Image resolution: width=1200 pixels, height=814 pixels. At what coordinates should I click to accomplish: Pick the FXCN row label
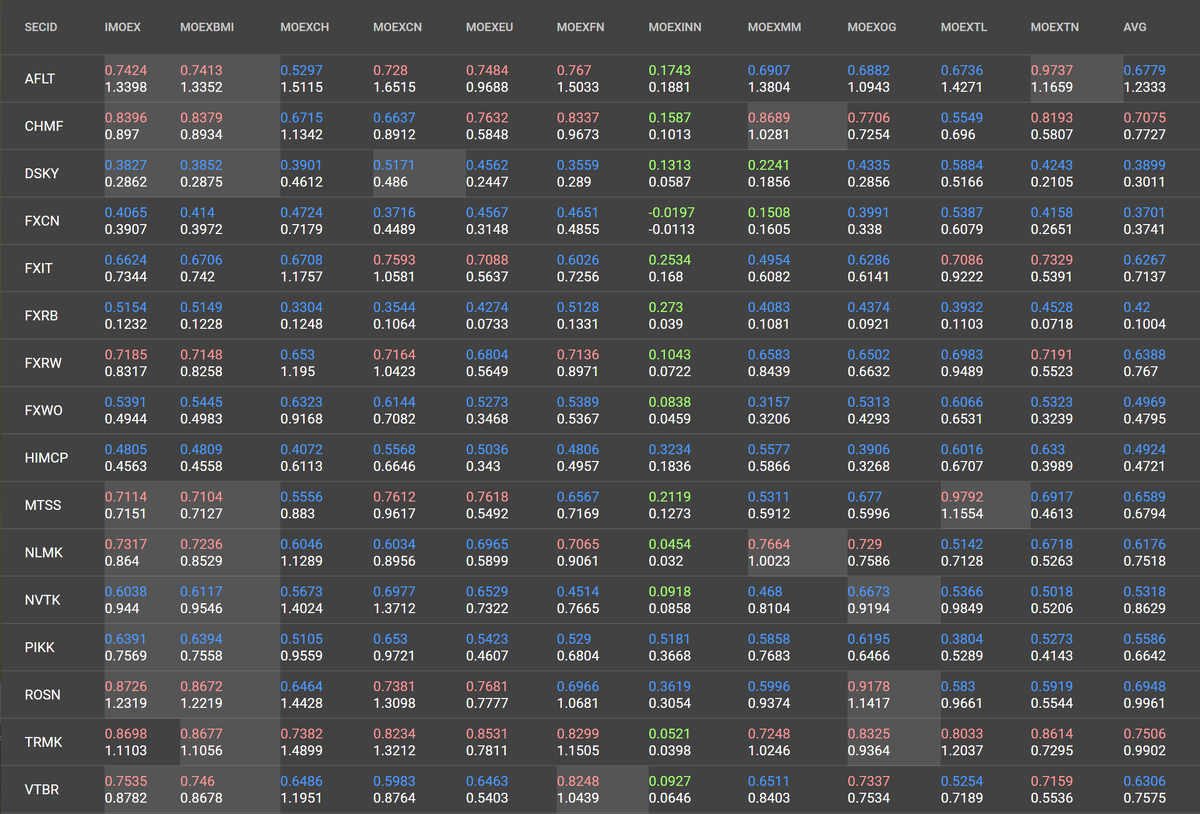coord(42,221)
